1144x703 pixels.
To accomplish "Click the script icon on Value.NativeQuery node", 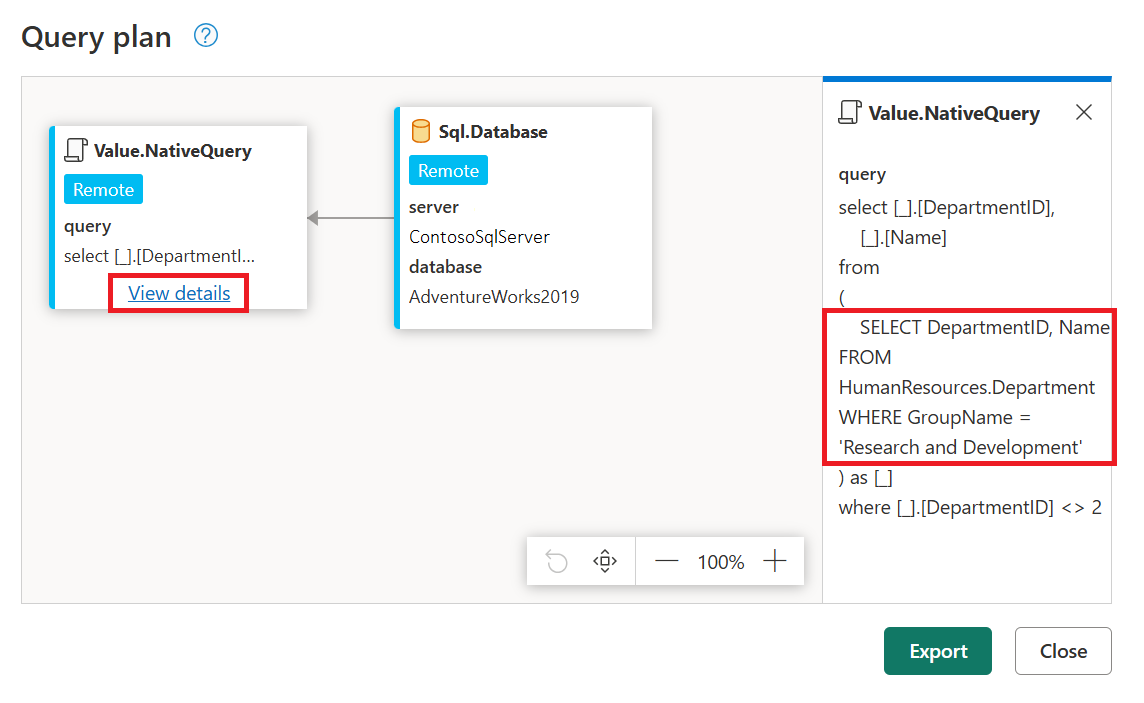I will 73,149.
